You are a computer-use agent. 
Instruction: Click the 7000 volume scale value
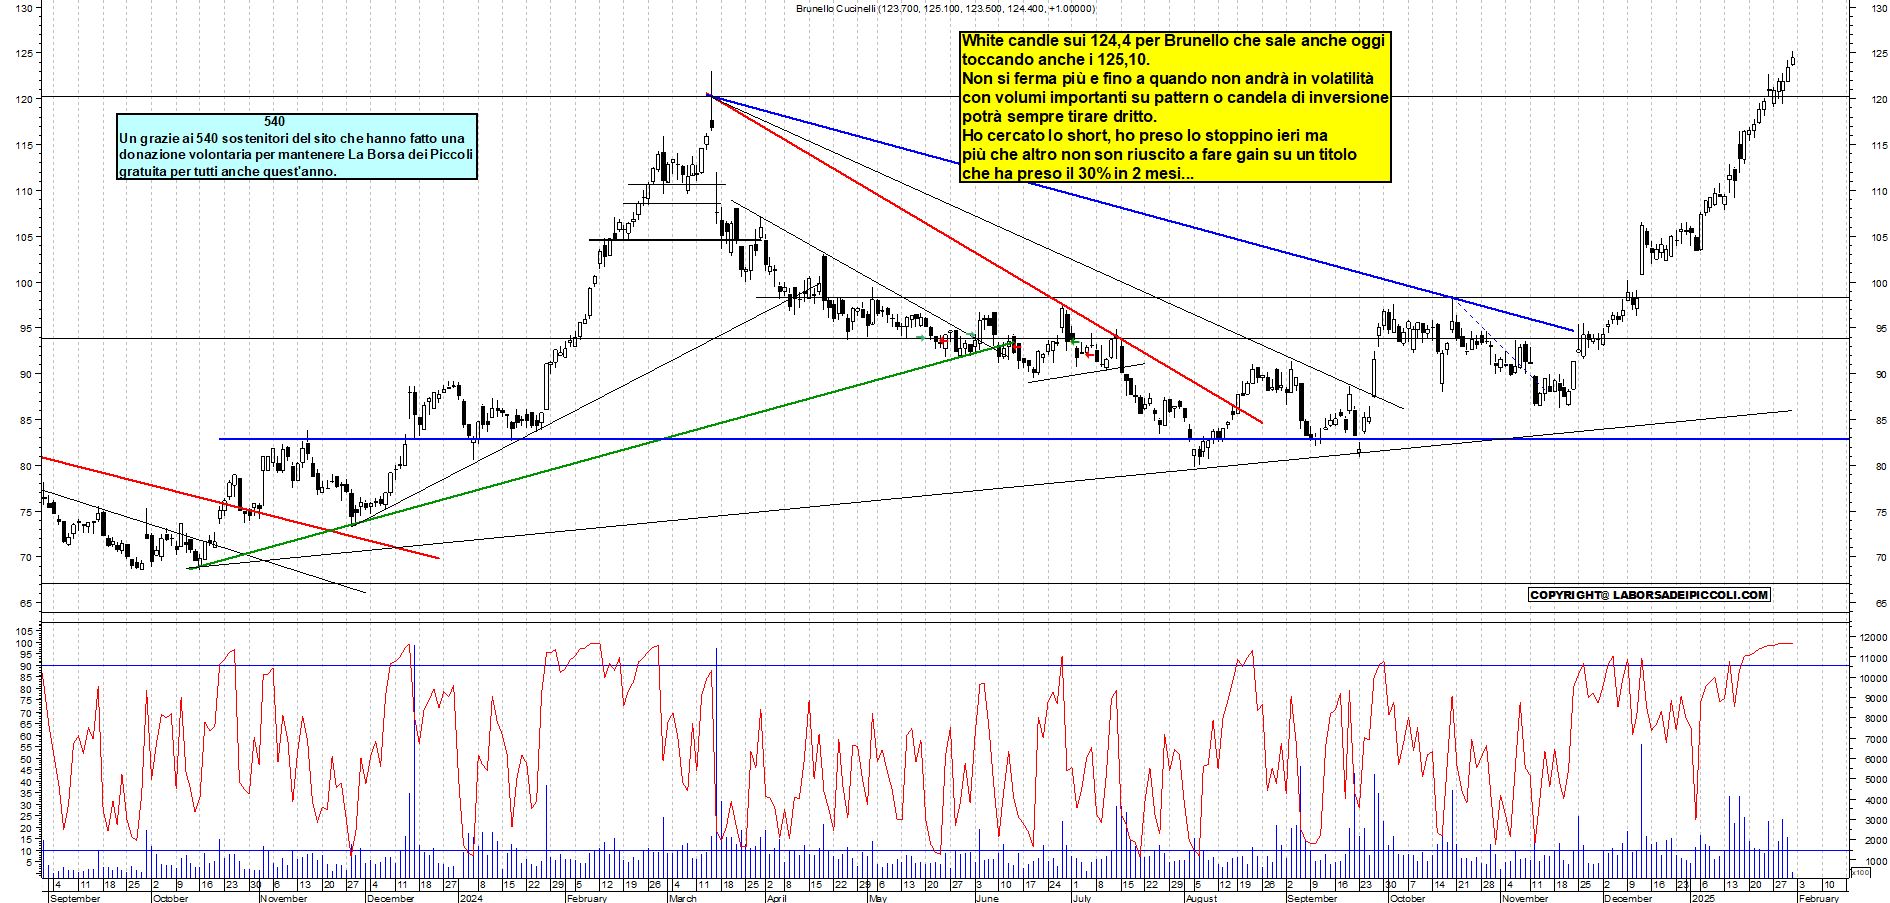[x=1875, y=739]
